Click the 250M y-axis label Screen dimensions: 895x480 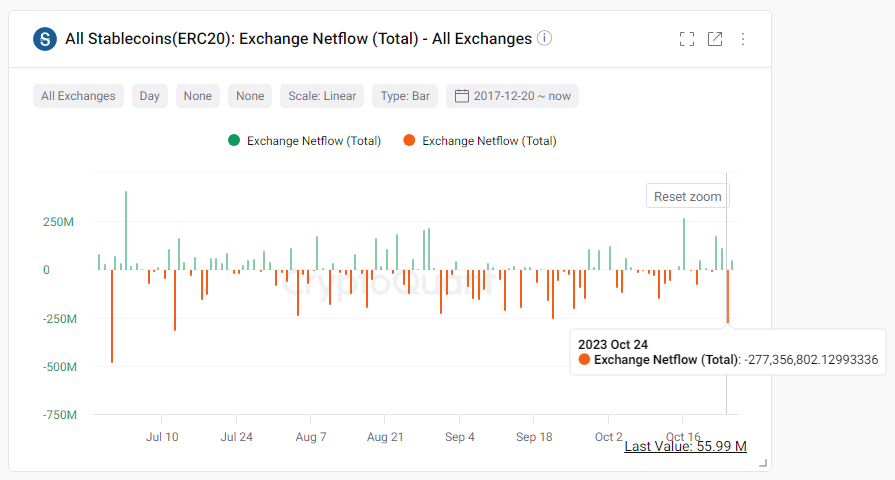[58, 222]
